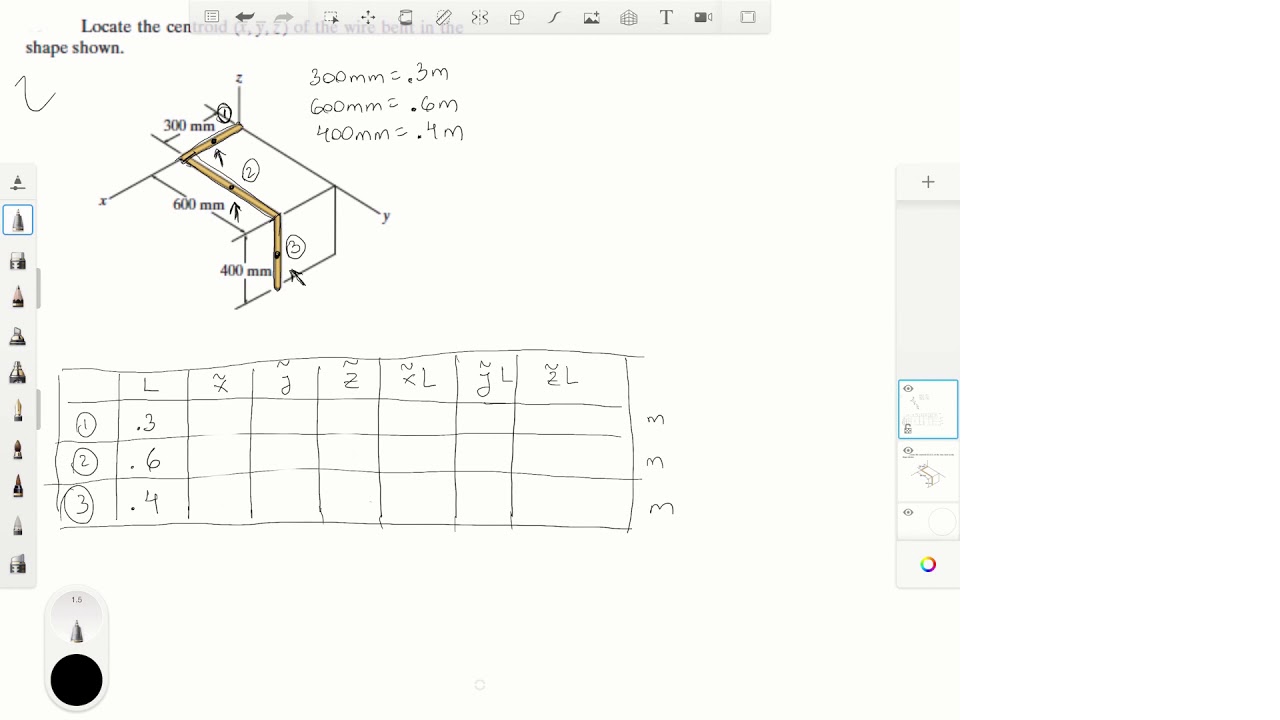Tap the Import Image icon
The width and height of the screenshot is (1280, 720).
pos(592,17)
